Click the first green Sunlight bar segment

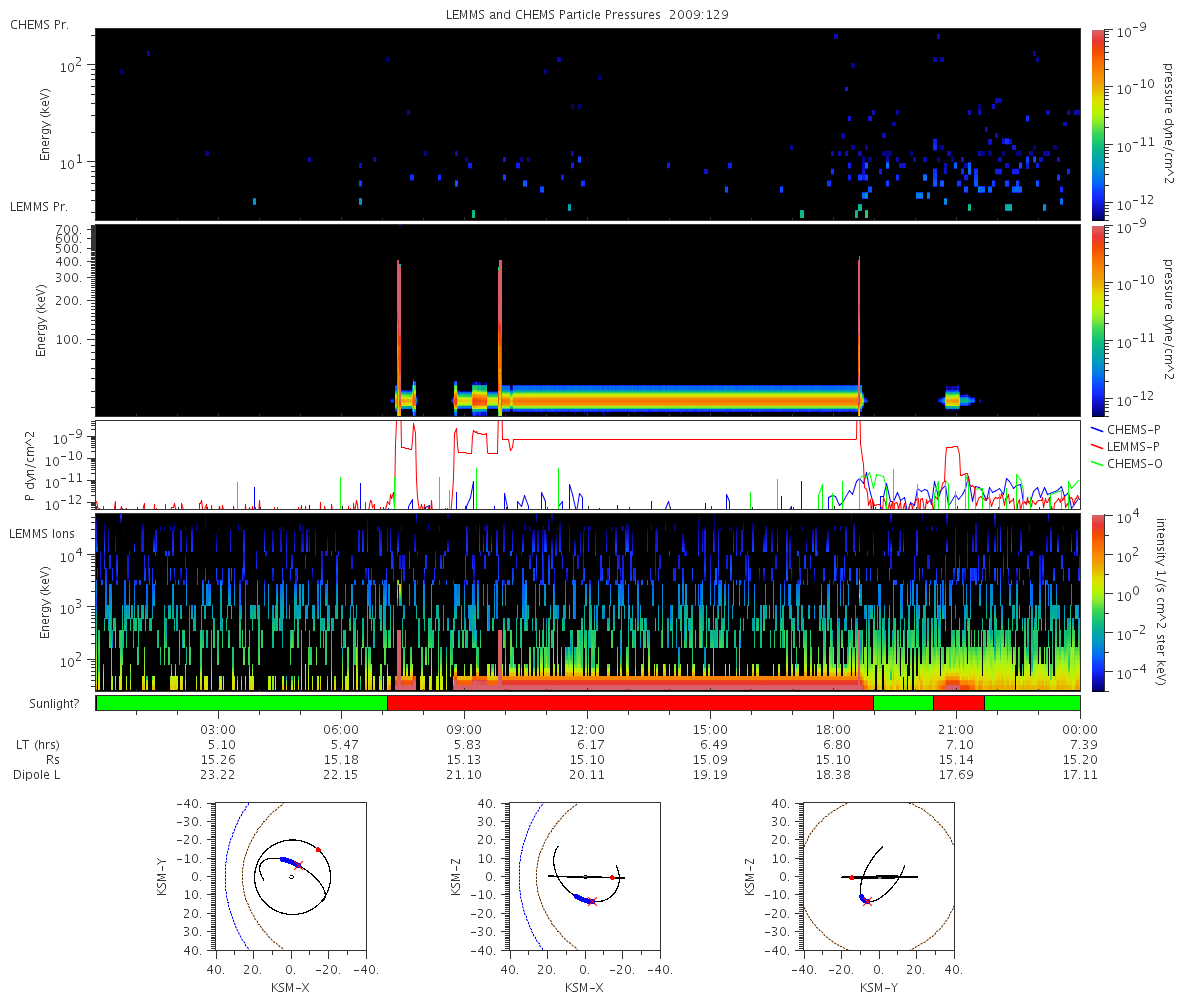coord(241,703)
